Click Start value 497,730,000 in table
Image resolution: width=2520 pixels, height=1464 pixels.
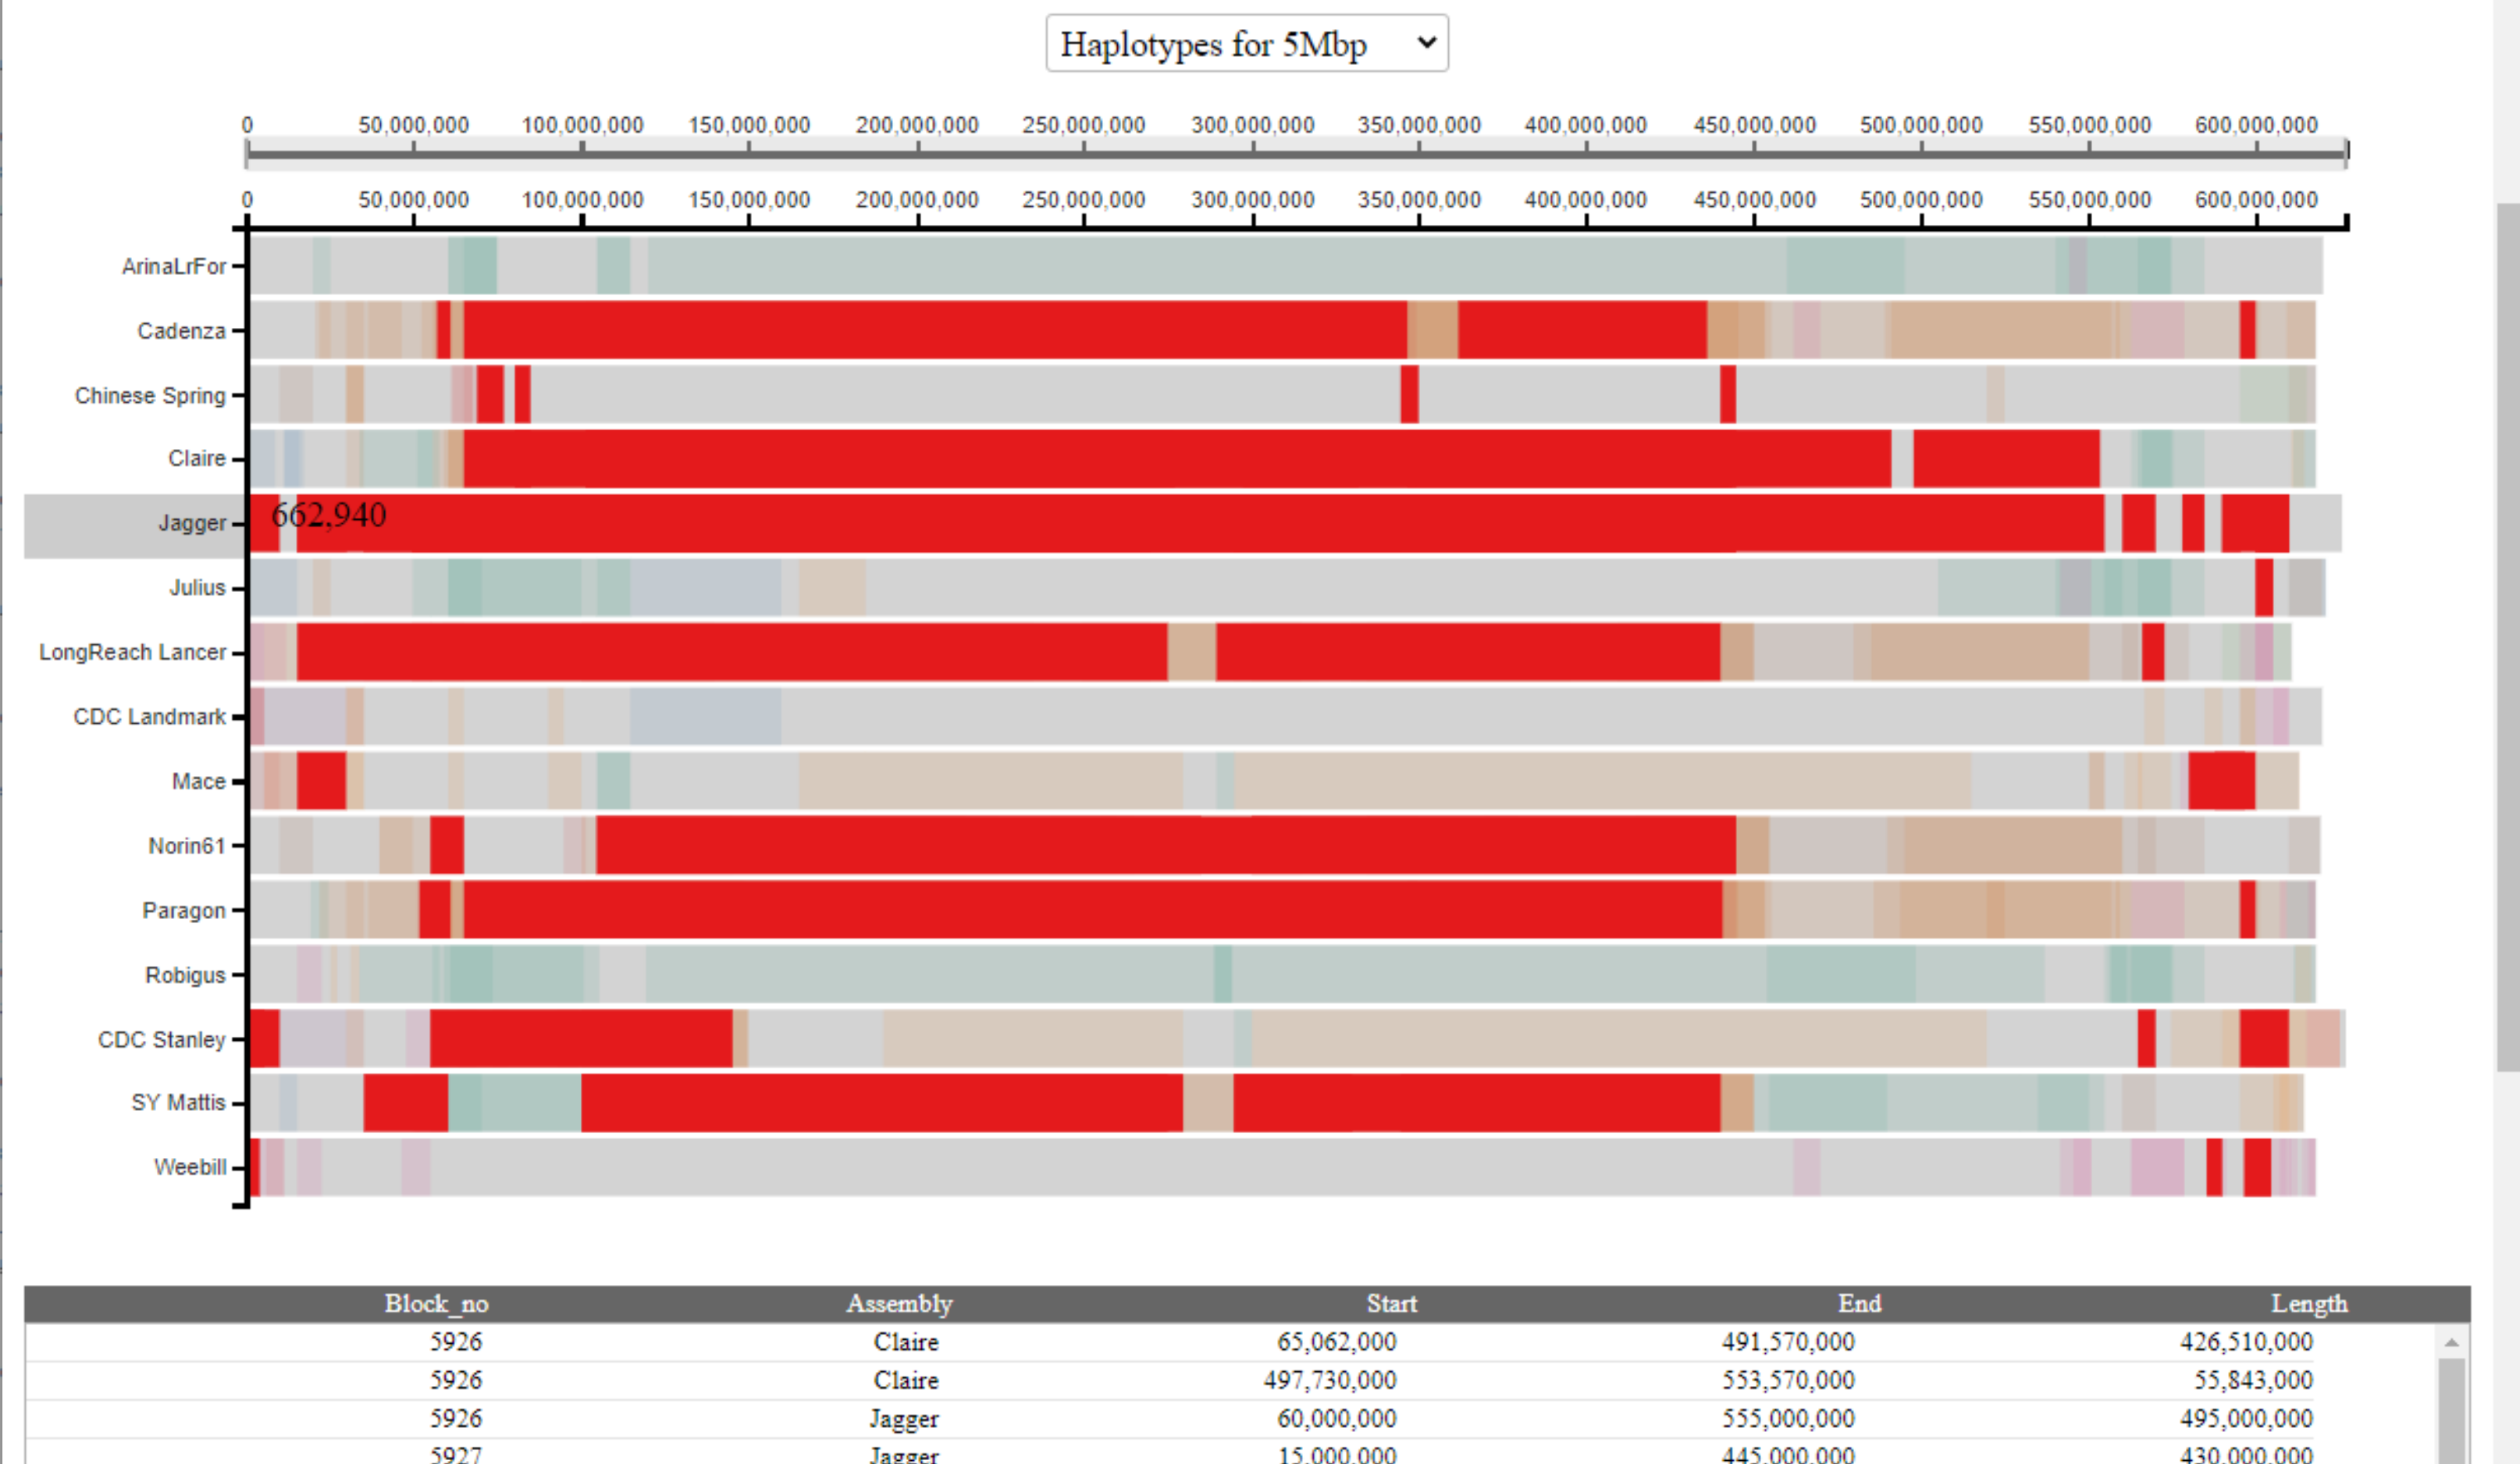1330,1381
